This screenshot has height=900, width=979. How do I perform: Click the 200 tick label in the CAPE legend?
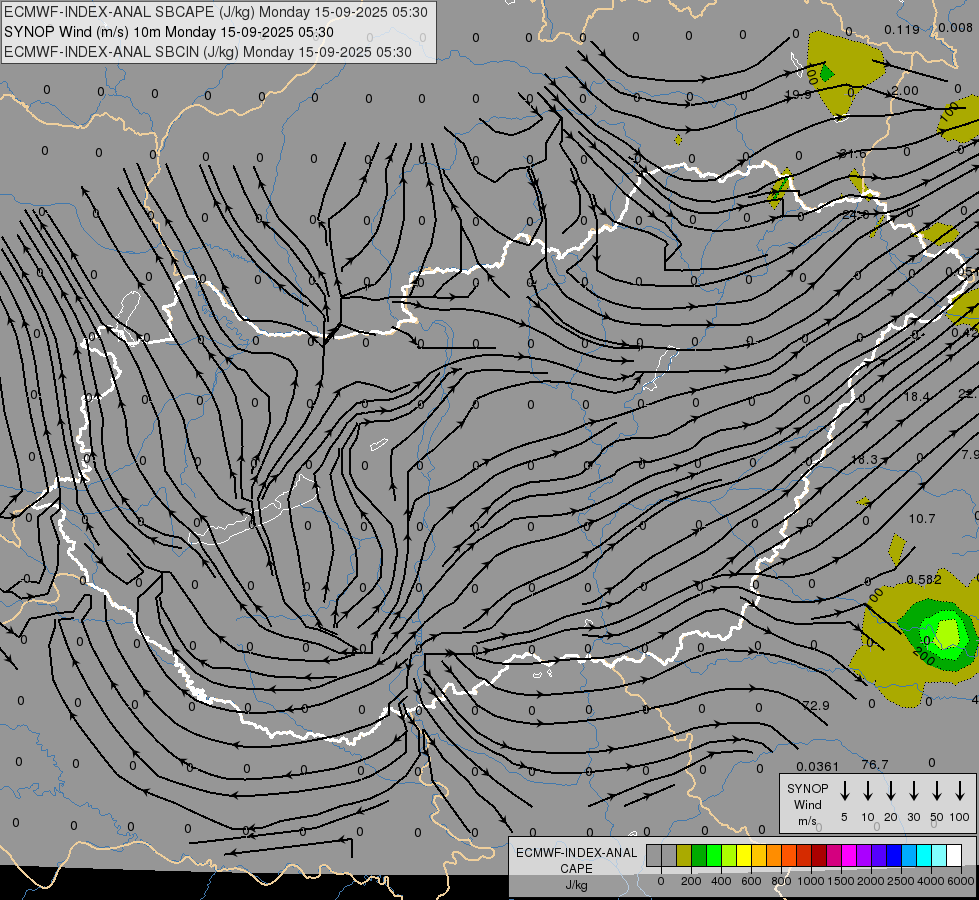pos(691,881)
